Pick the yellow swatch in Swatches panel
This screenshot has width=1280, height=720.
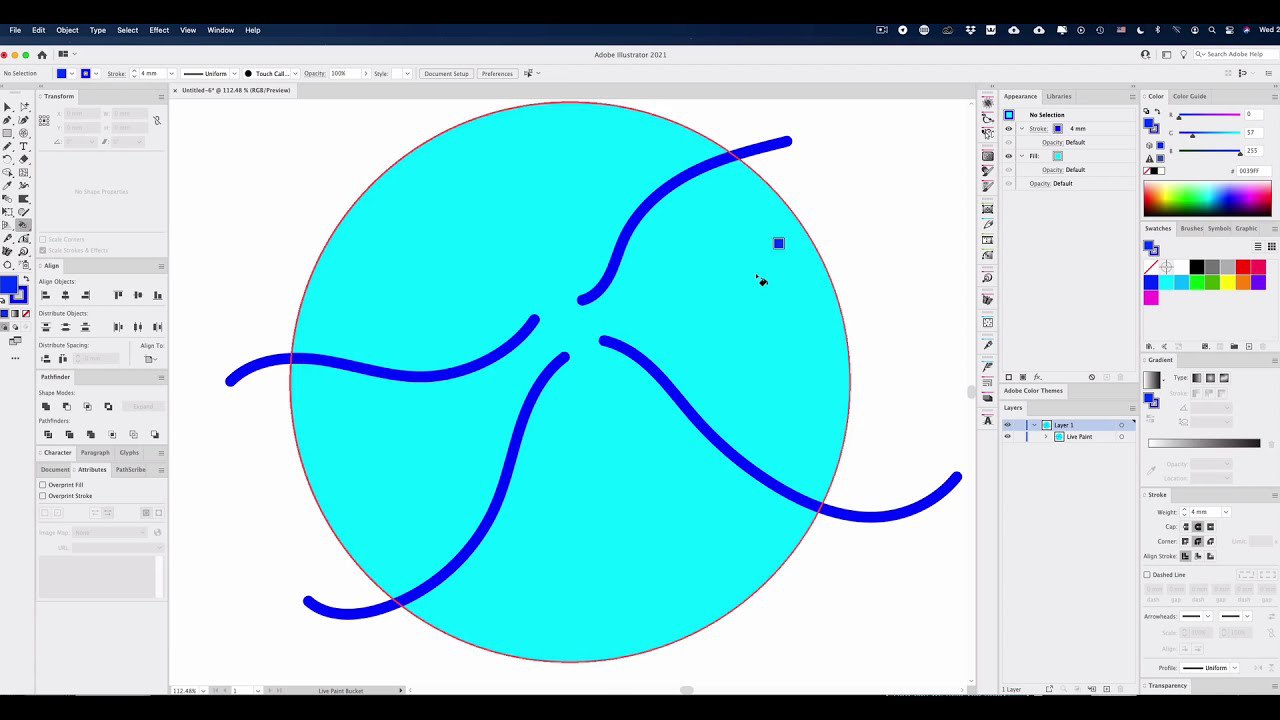1227,283
